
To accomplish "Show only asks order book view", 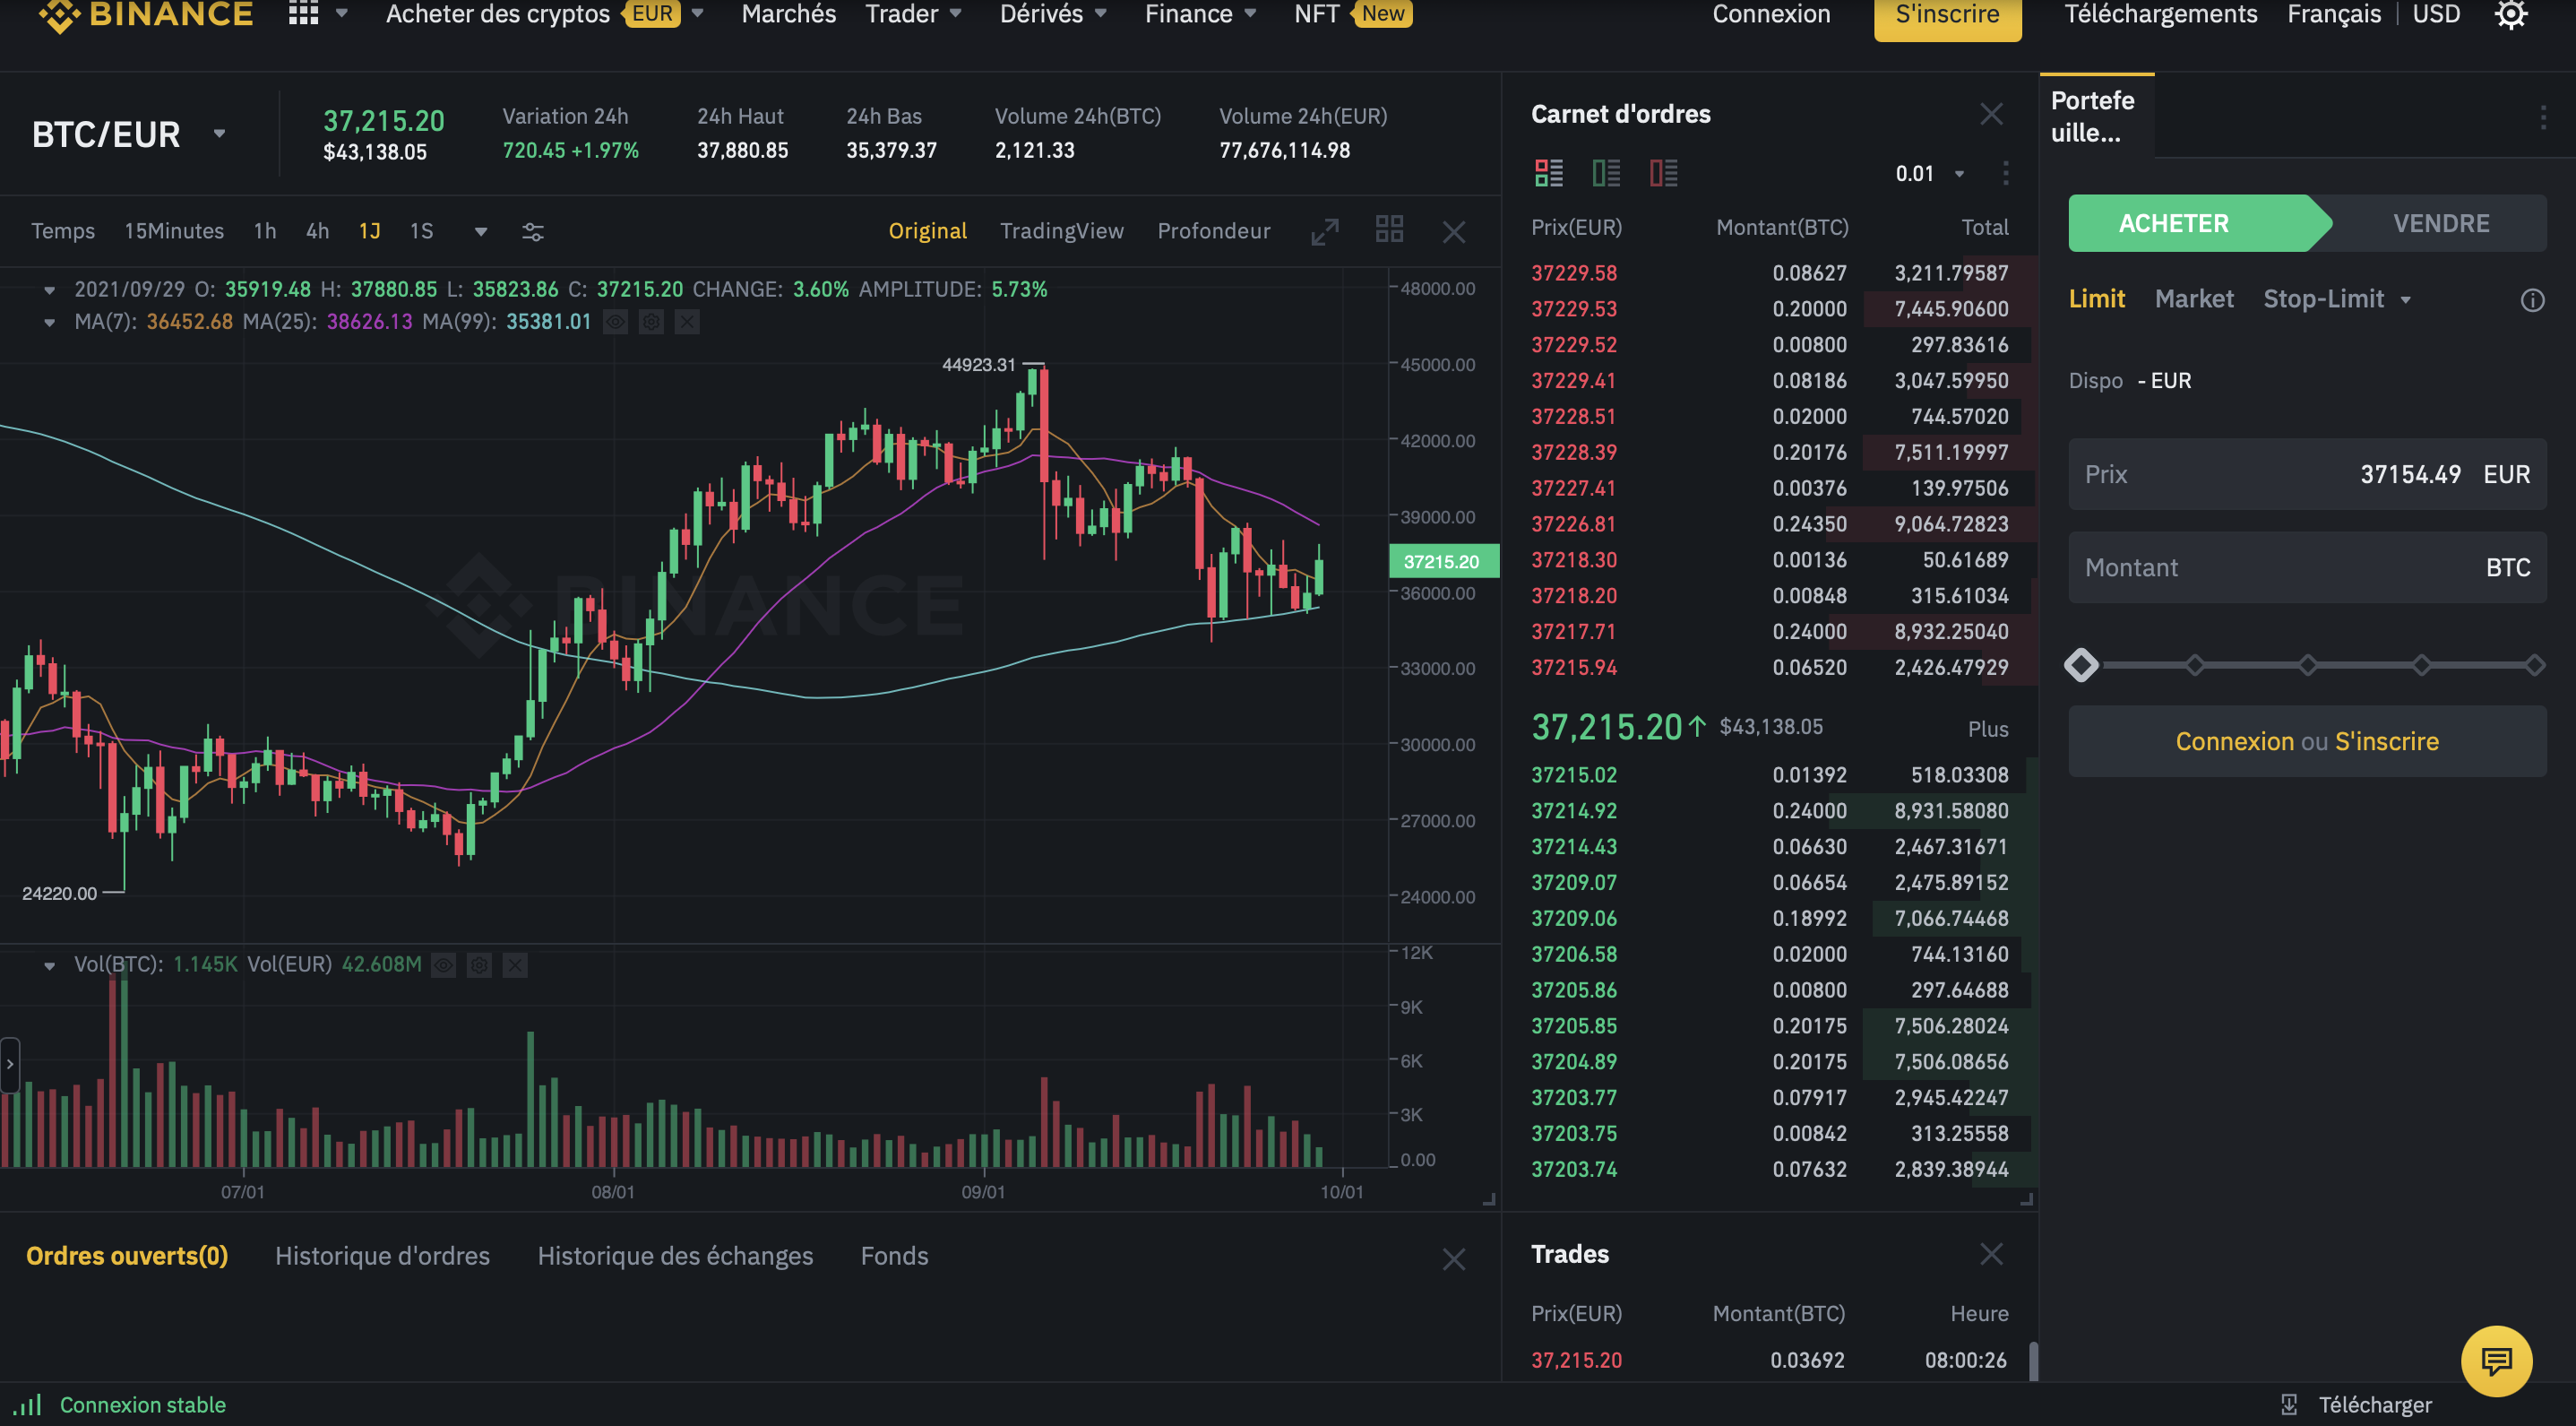I will (1663, 173).
